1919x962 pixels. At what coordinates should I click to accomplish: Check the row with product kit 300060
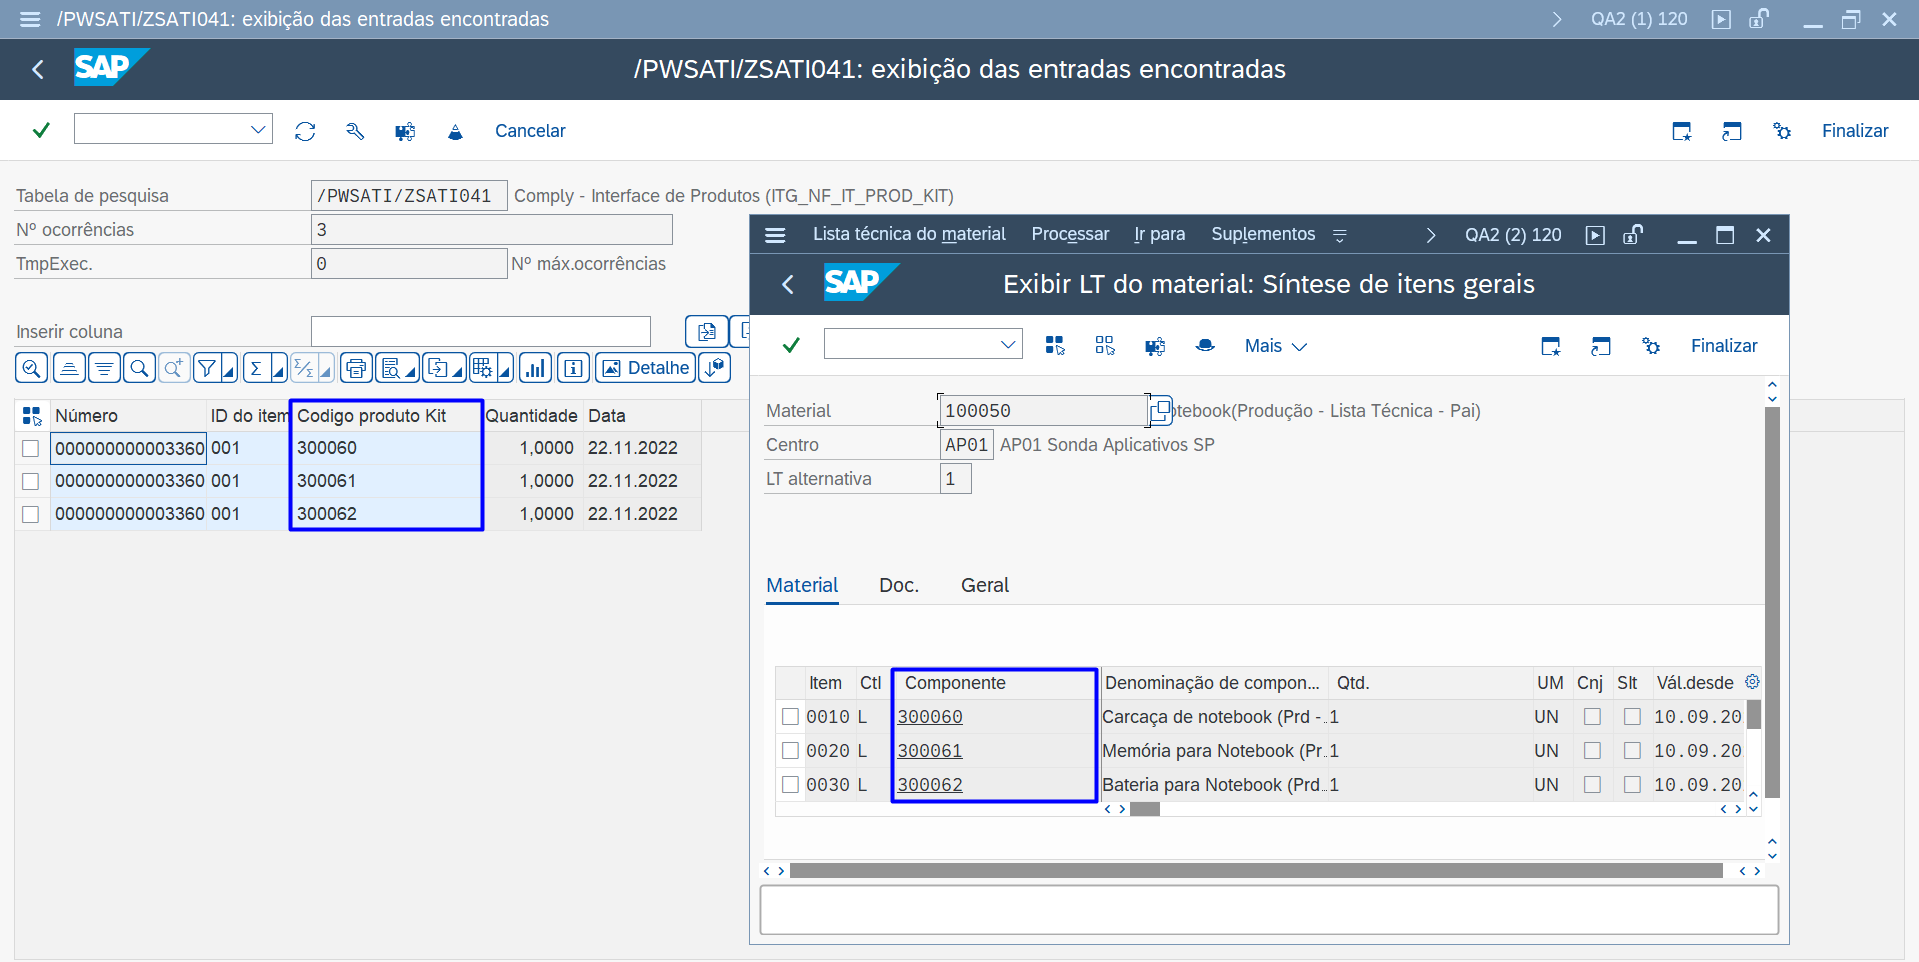pyautogui.click(x=31, y=448)
